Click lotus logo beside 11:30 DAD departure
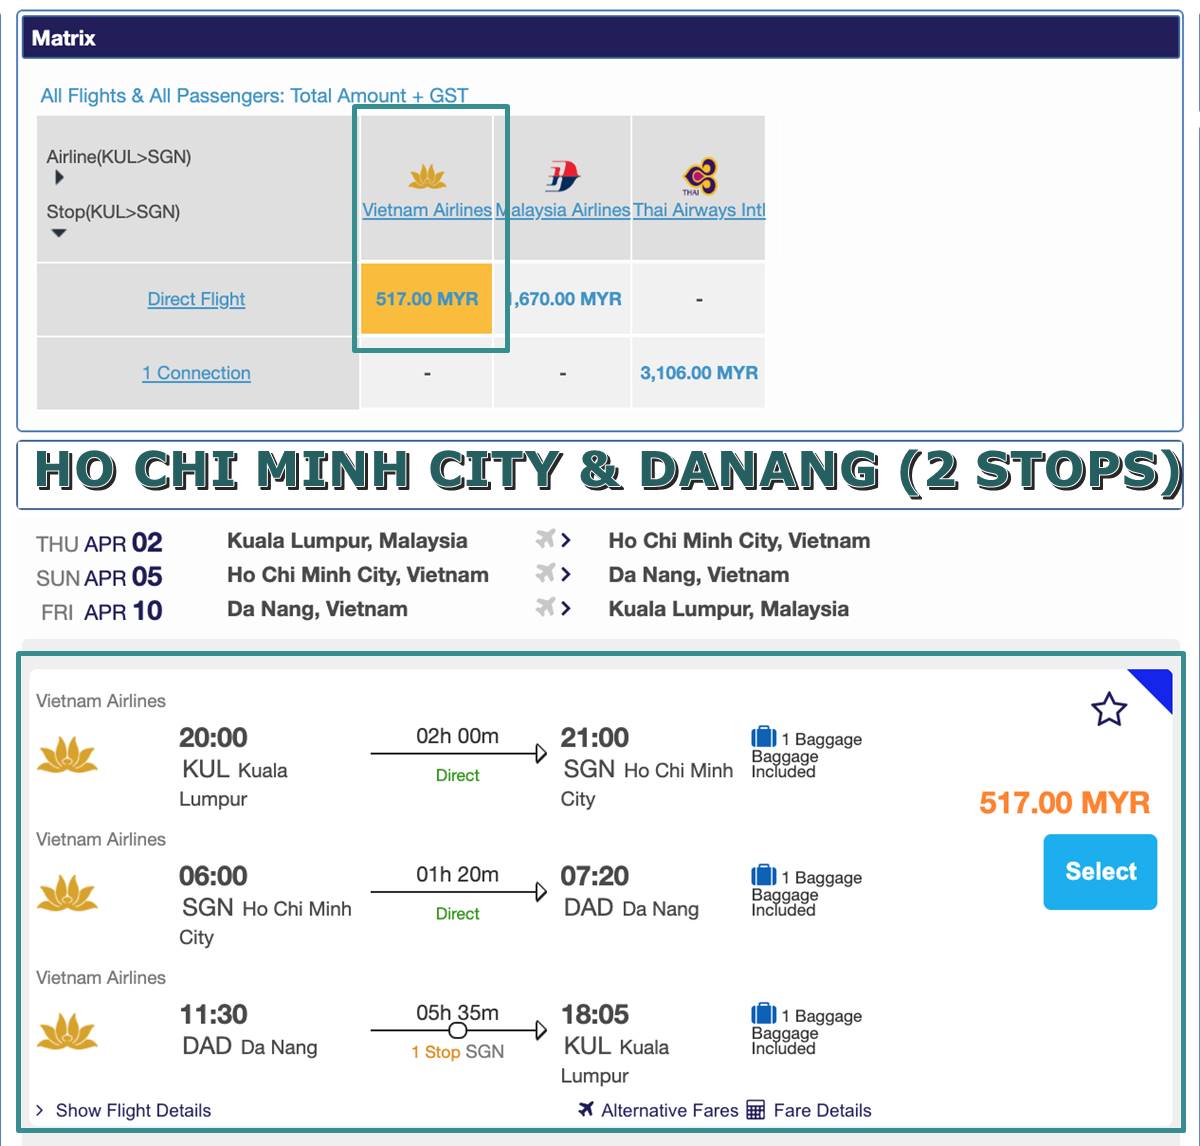This screenshot has width=1200, height=1146. coord(67,1032)
